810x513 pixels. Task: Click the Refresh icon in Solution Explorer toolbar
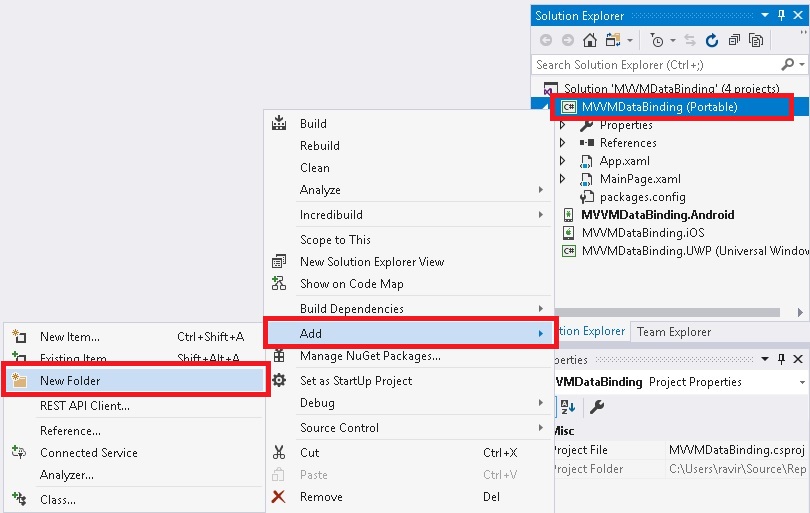coord(712,41)
